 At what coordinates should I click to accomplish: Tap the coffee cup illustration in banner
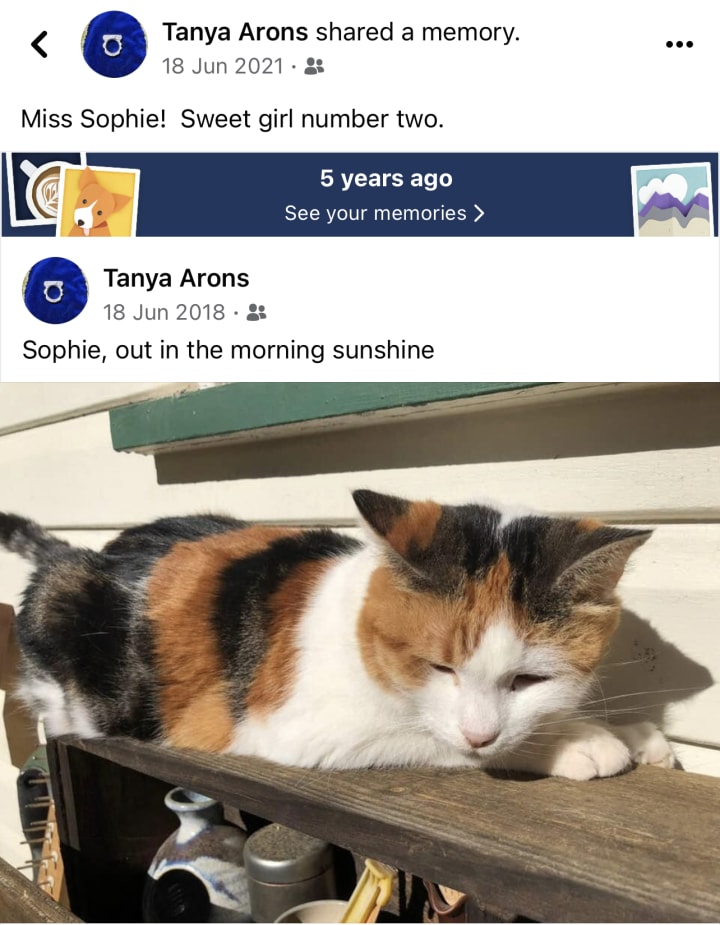[42, 189]
